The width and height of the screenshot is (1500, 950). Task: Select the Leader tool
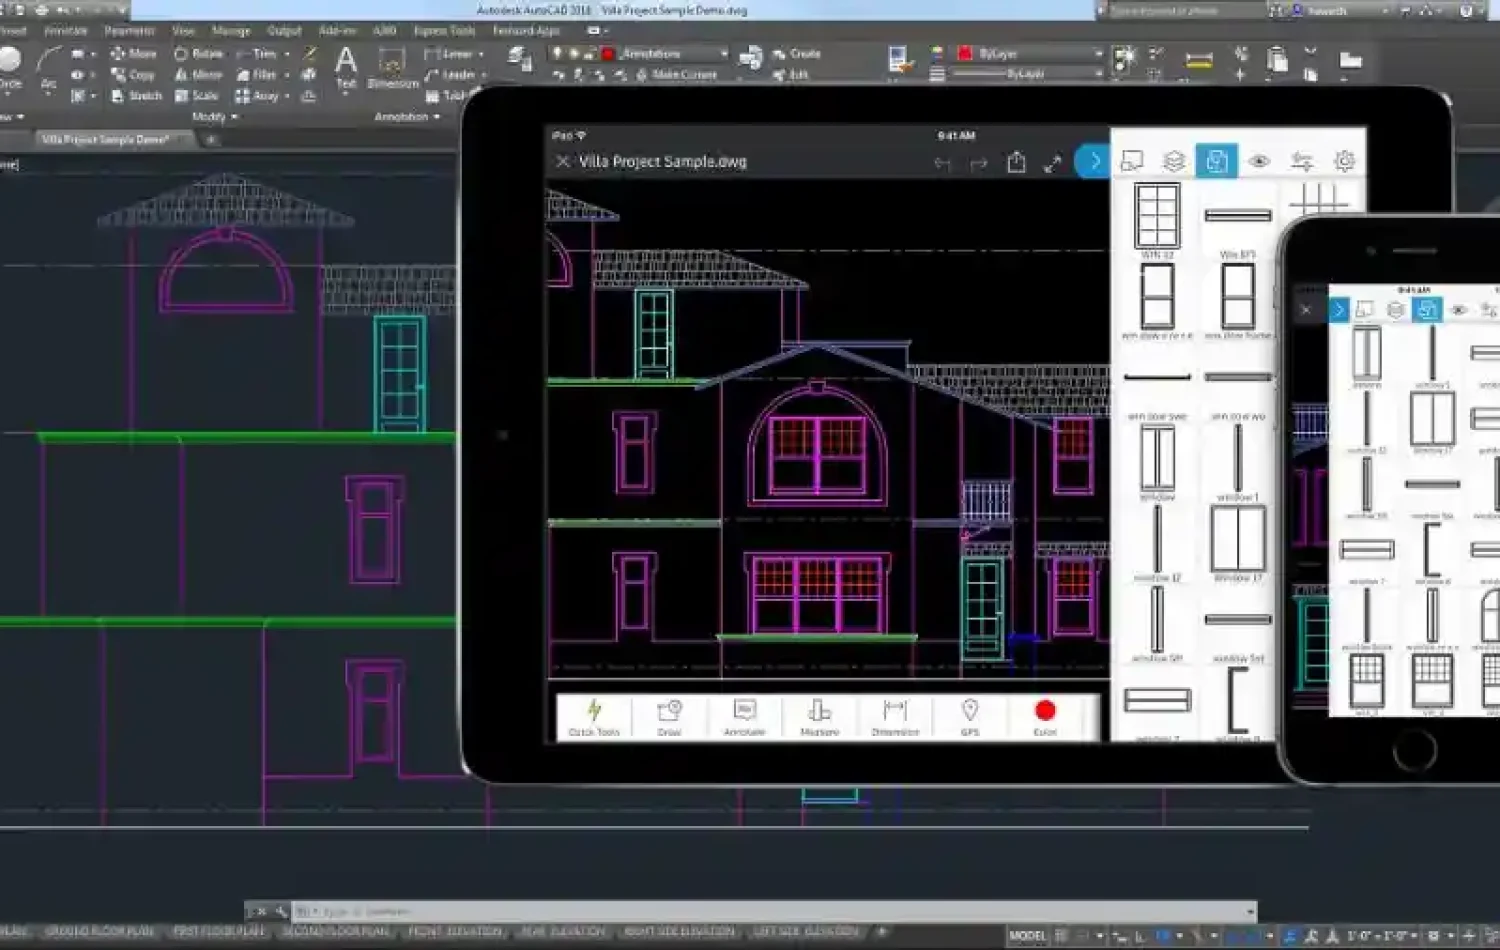tap(450, 75)
